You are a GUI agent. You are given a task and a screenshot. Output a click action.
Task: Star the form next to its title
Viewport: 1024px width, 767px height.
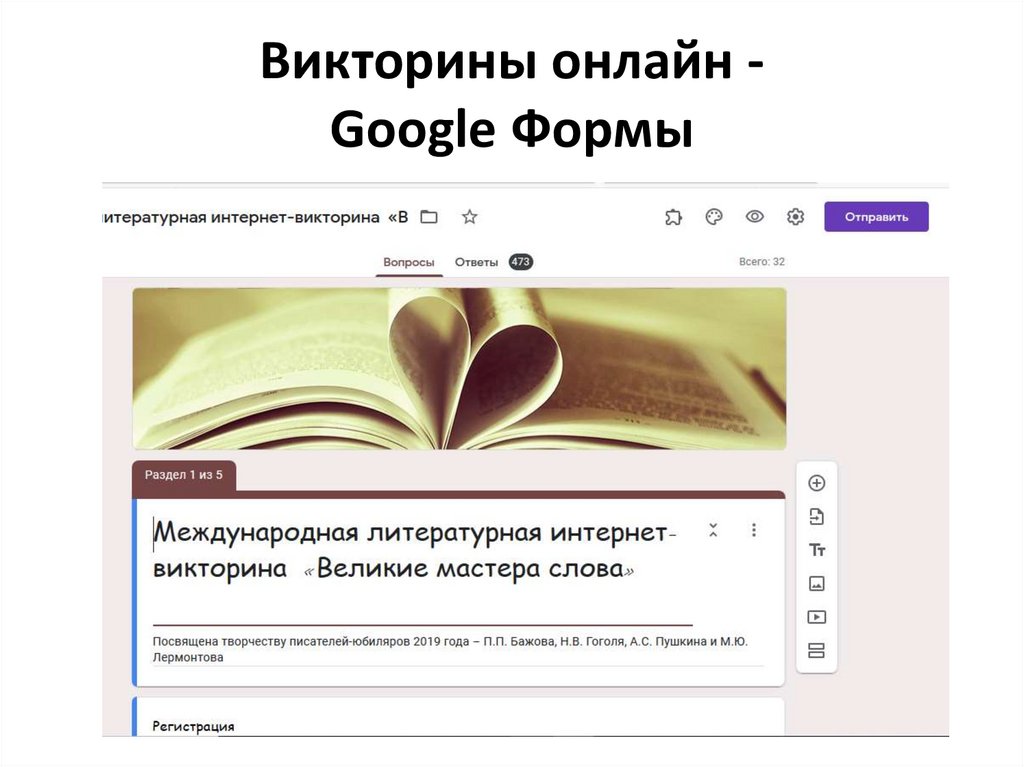(469, 216)
